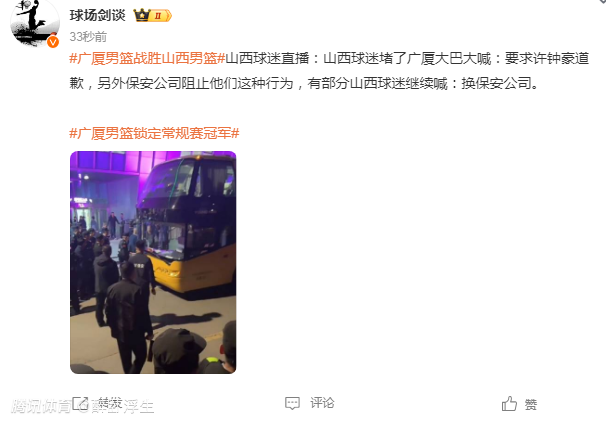Open hashtag 广厦男篮锁定常规赛冠军
Image resolution: width=606 pixels, height=423 pixels.
154,133
